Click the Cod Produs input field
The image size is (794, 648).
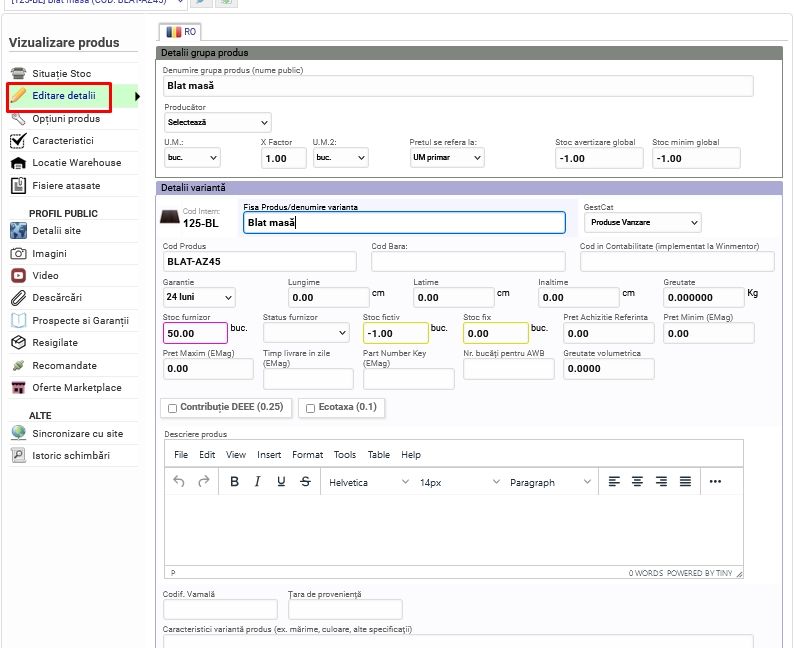tap(259, 262)
